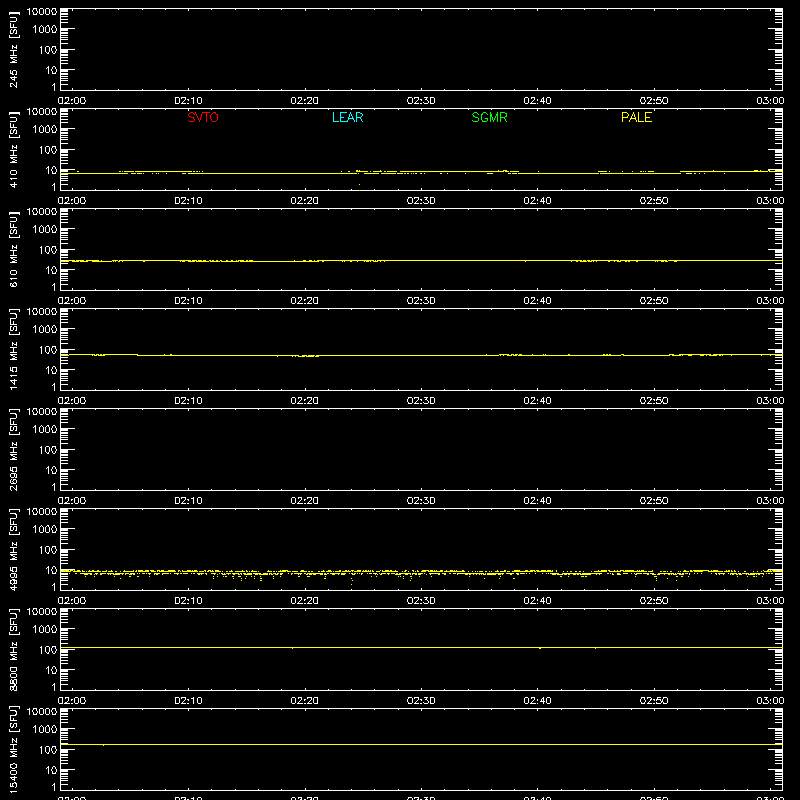Select the 15400 MHz [SFU] axis label
This screenshot has width=800, height=800.
pos(13,749)
